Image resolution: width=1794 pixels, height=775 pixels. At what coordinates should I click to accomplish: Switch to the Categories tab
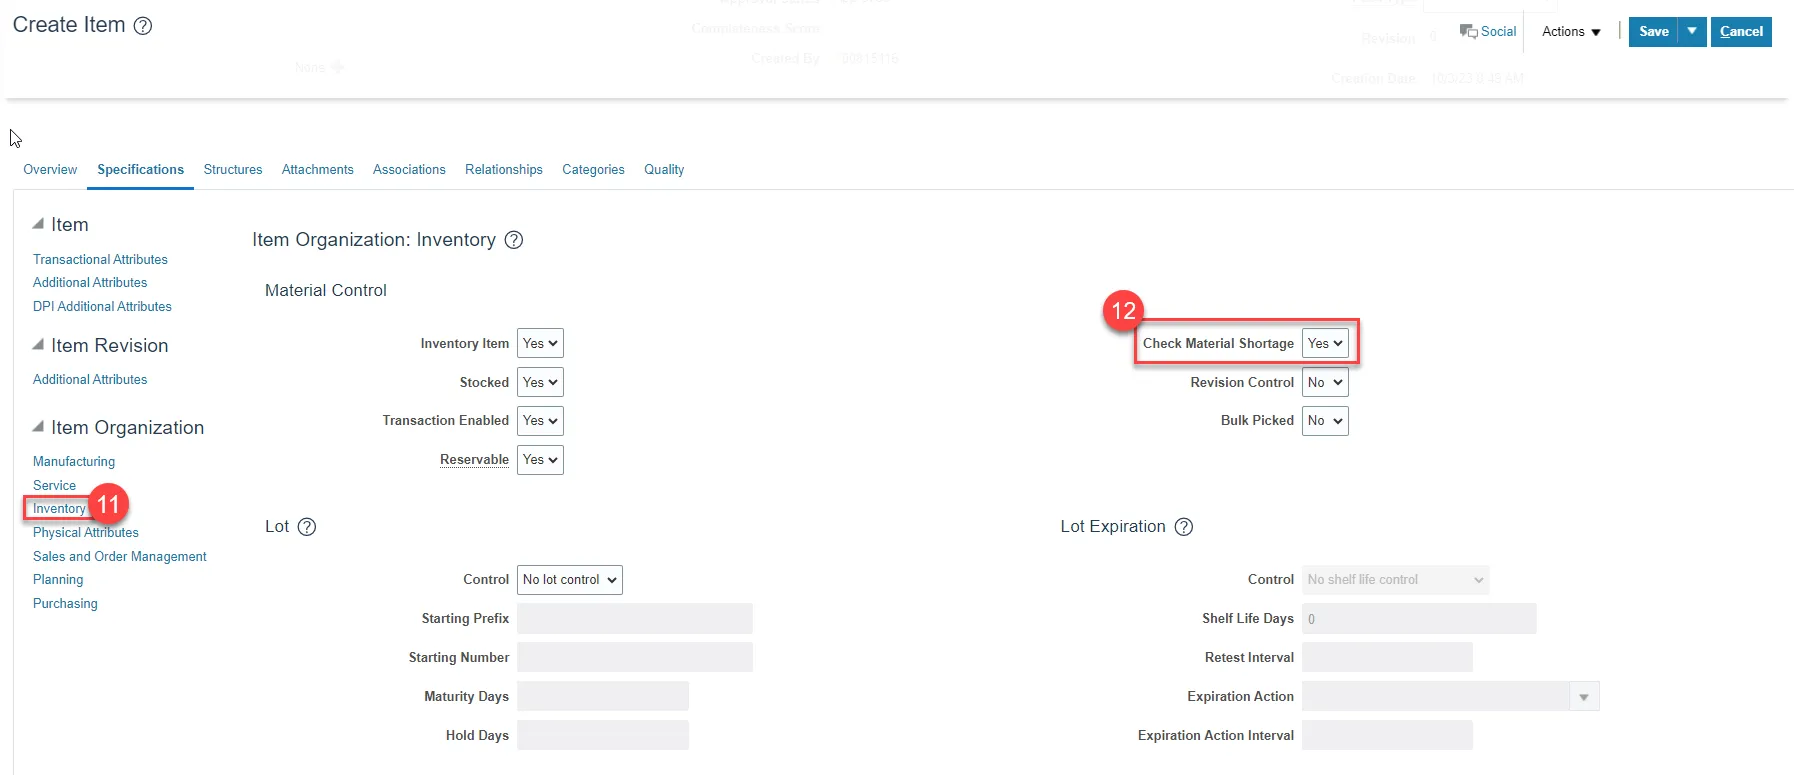click(593, 170)
